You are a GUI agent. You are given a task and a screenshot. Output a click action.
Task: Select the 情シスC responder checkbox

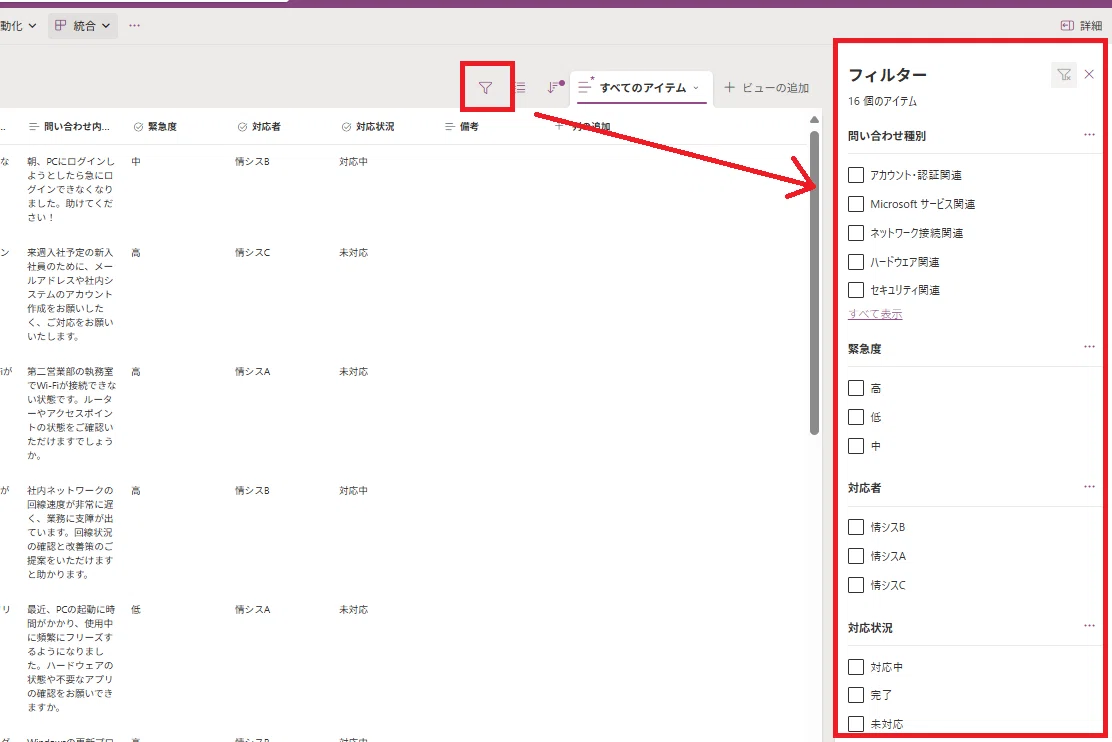[x=856, y=585]
